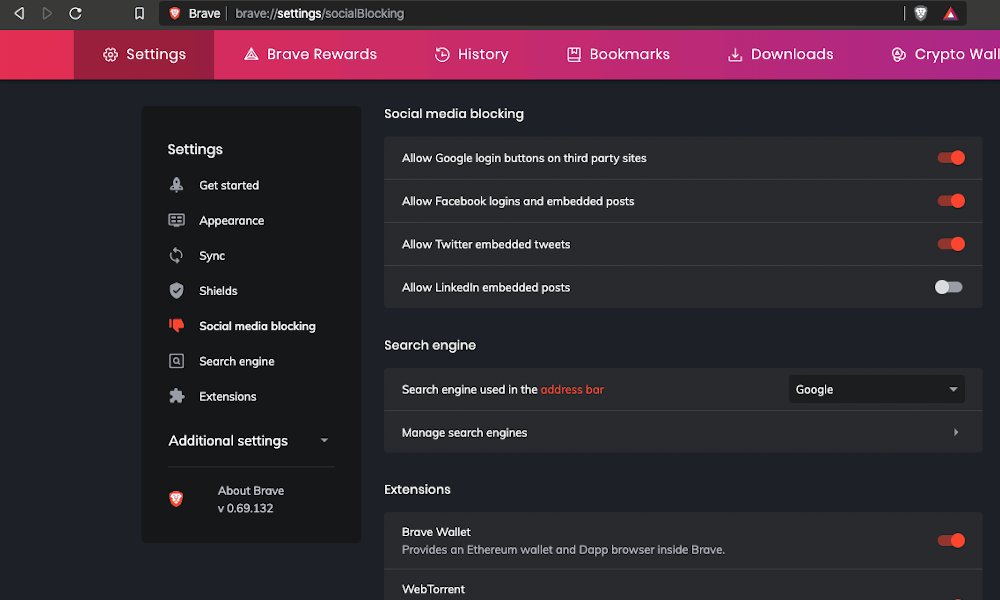Open Manage search engines arrow
1000x600 pixels.
coord(955,432)
